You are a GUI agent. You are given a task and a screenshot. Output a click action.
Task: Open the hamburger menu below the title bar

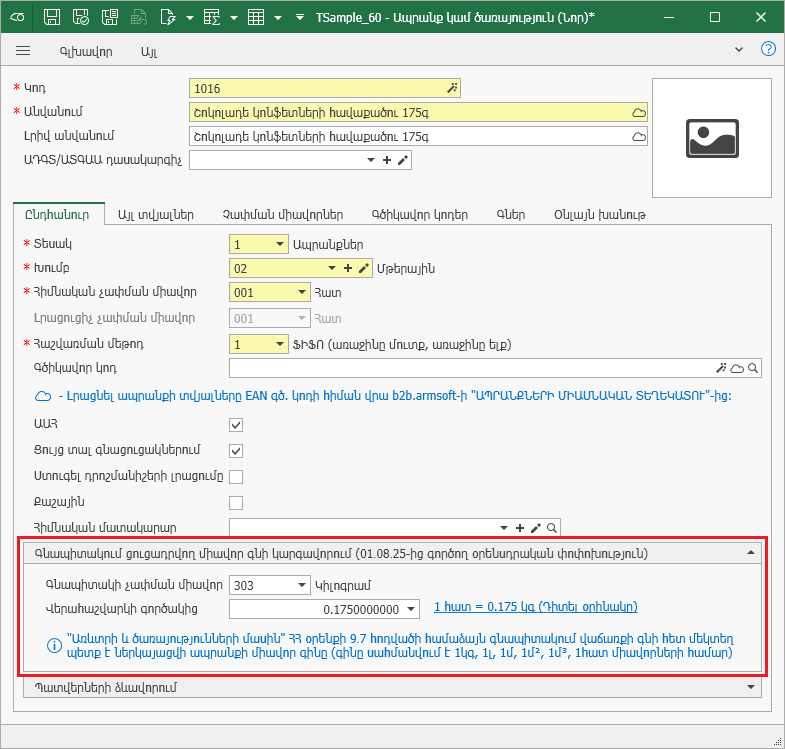coord(23,50)
